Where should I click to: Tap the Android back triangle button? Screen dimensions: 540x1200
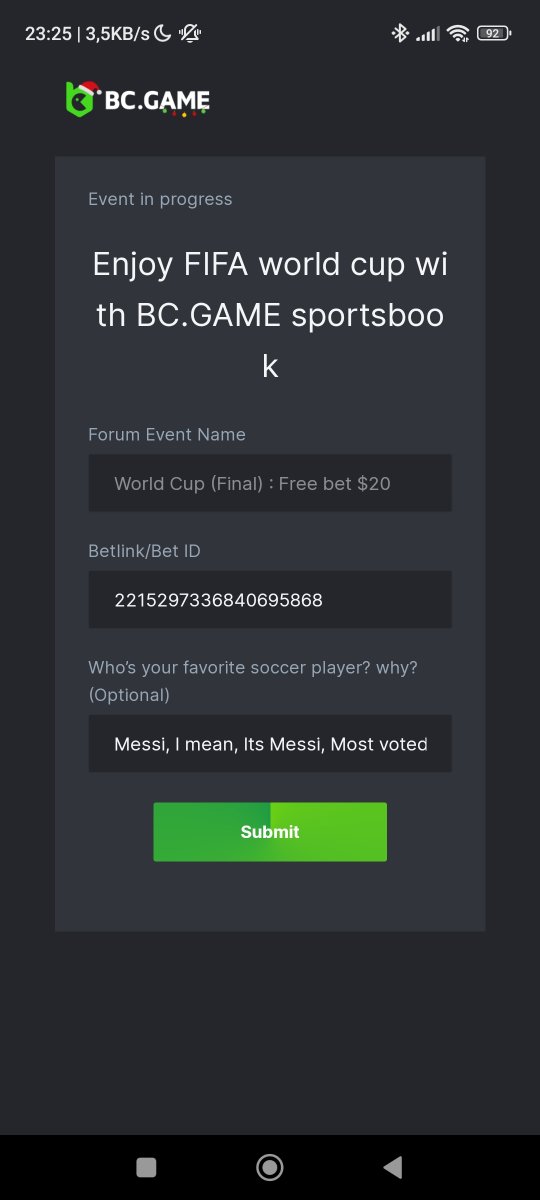pyautogui.click(x=393, y=1167)
